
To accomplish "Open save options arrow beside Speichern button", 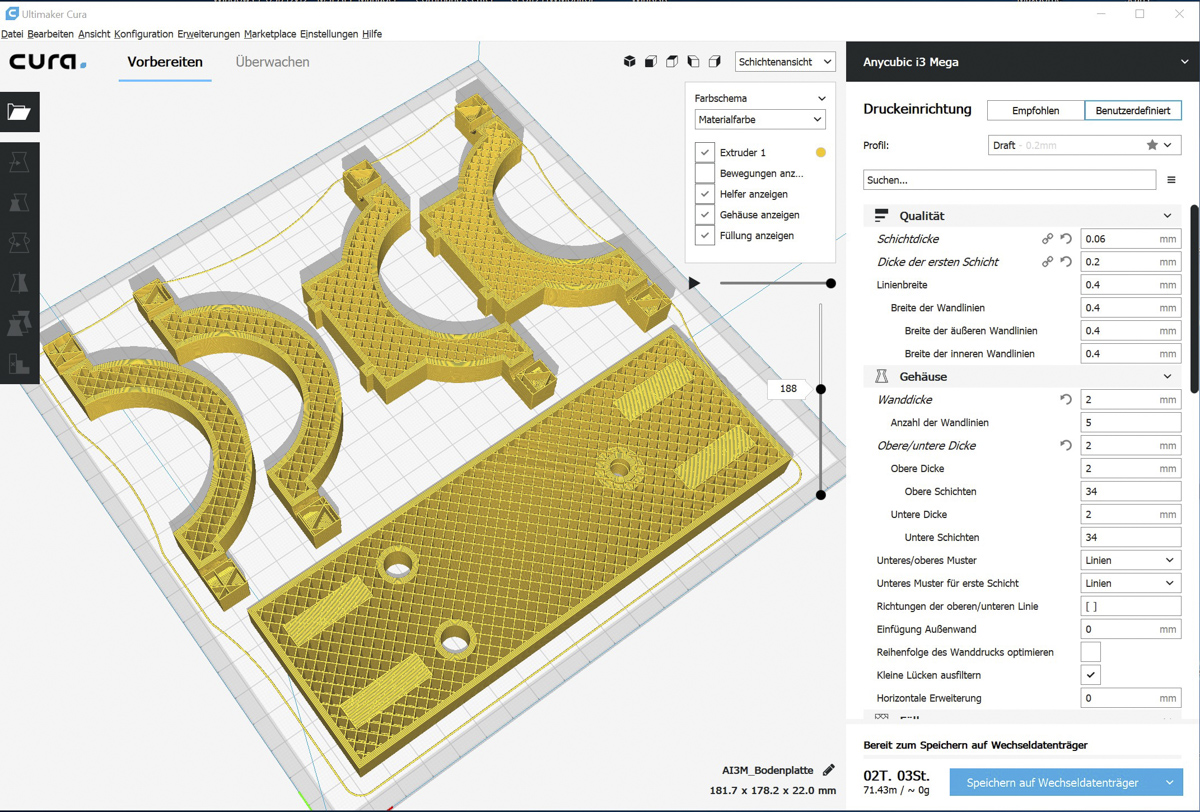I will [x=1170, y=783].
